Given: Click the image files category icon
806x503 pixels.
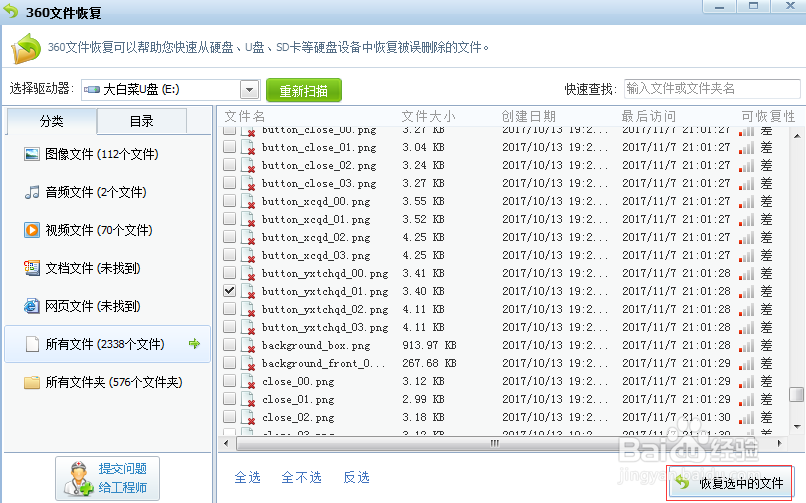Looking at the screenshot, I should click(32, 154).
